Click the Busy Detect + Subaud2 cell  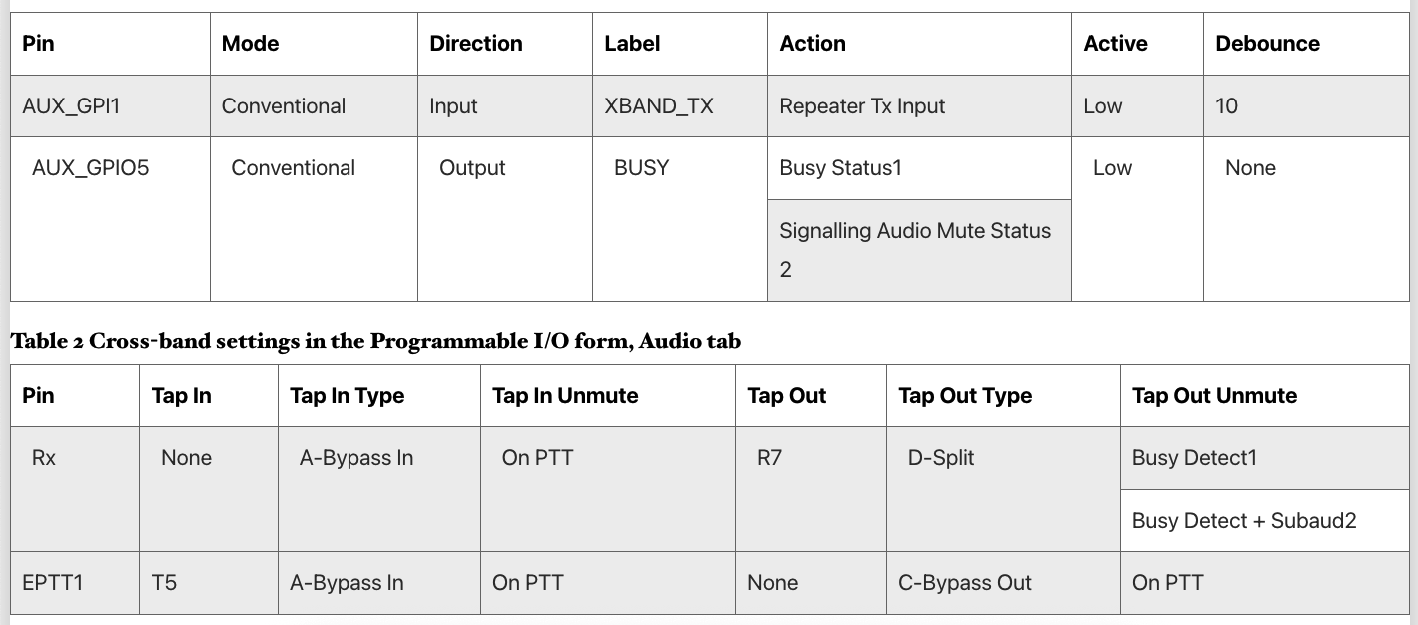[x=1265, y=520]
